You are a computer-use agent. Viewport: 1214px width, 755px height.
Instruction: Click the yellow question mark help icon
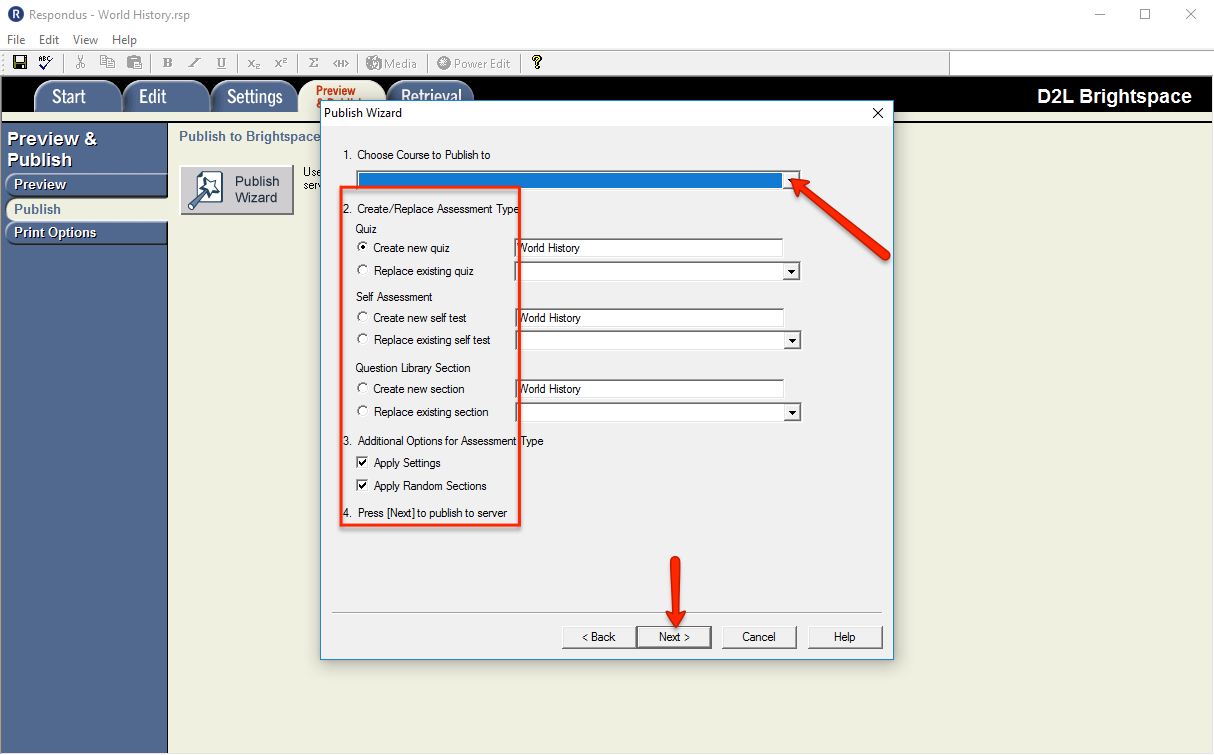tap(537, 63)
